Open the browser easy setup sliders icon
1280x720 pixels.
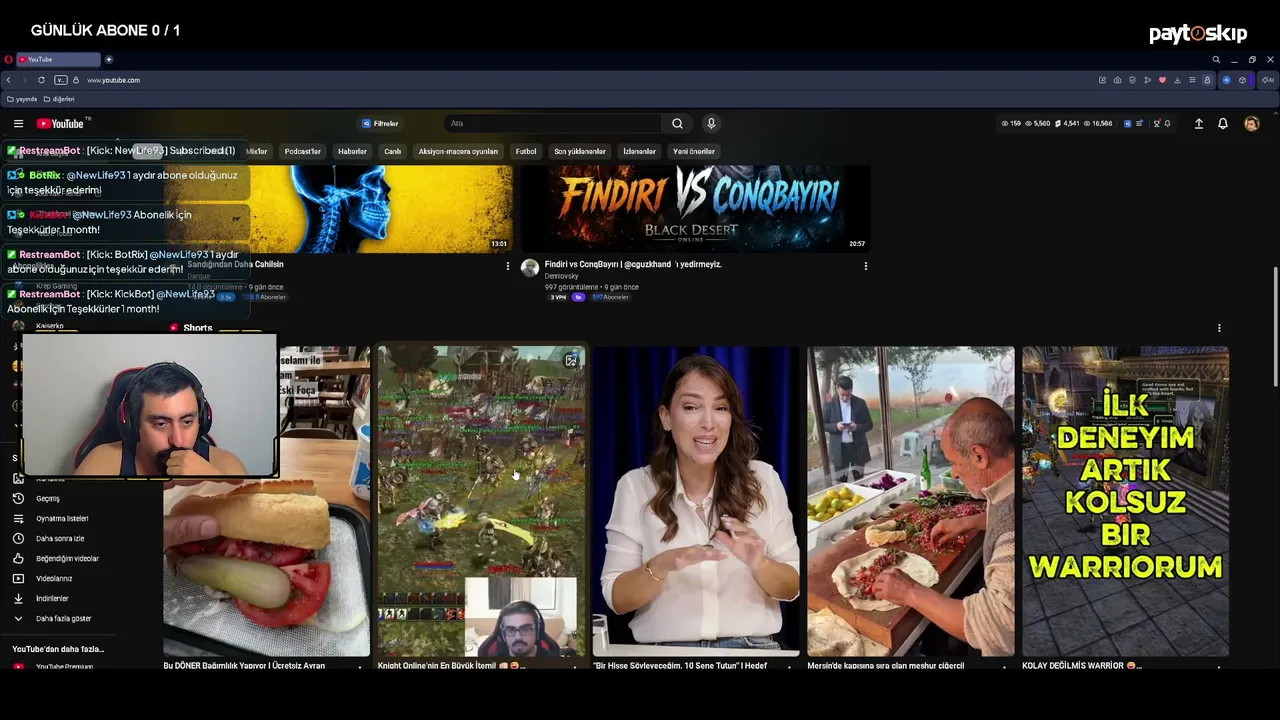[x=1192, y=80]
